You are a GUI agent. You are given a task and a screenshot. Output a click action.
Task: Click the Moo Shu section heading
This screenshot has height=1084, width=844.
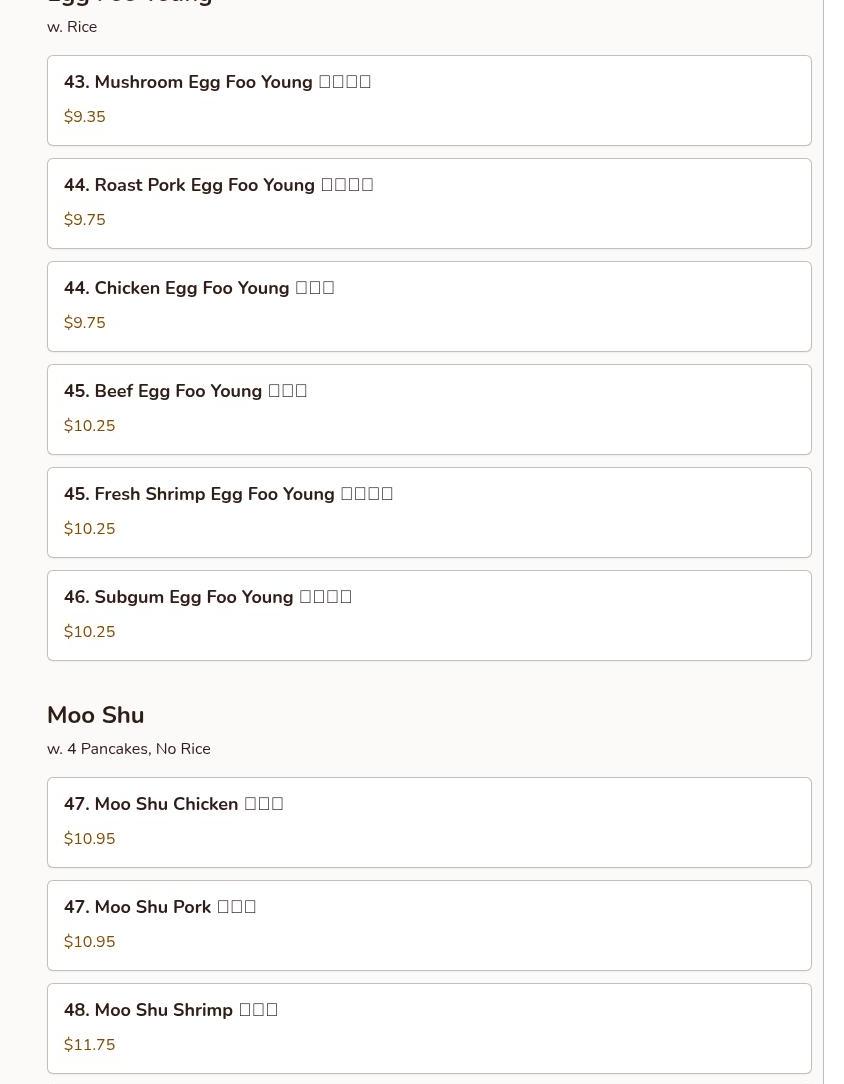[x=95, y=715]
